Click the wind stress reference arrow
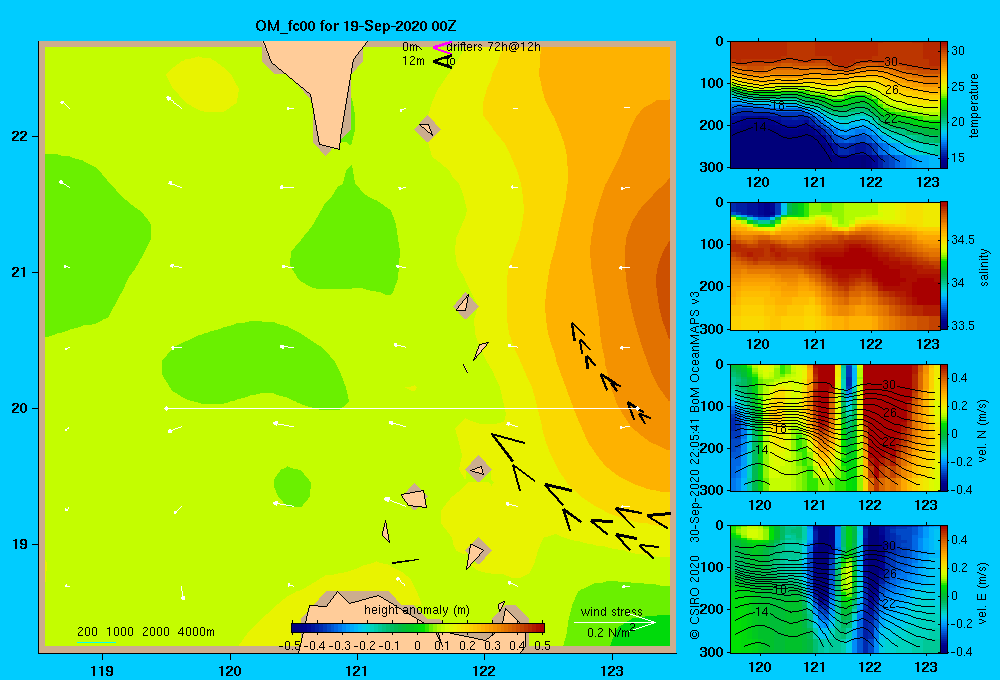This screenshot has width=1000, height=680. point(615,622)
